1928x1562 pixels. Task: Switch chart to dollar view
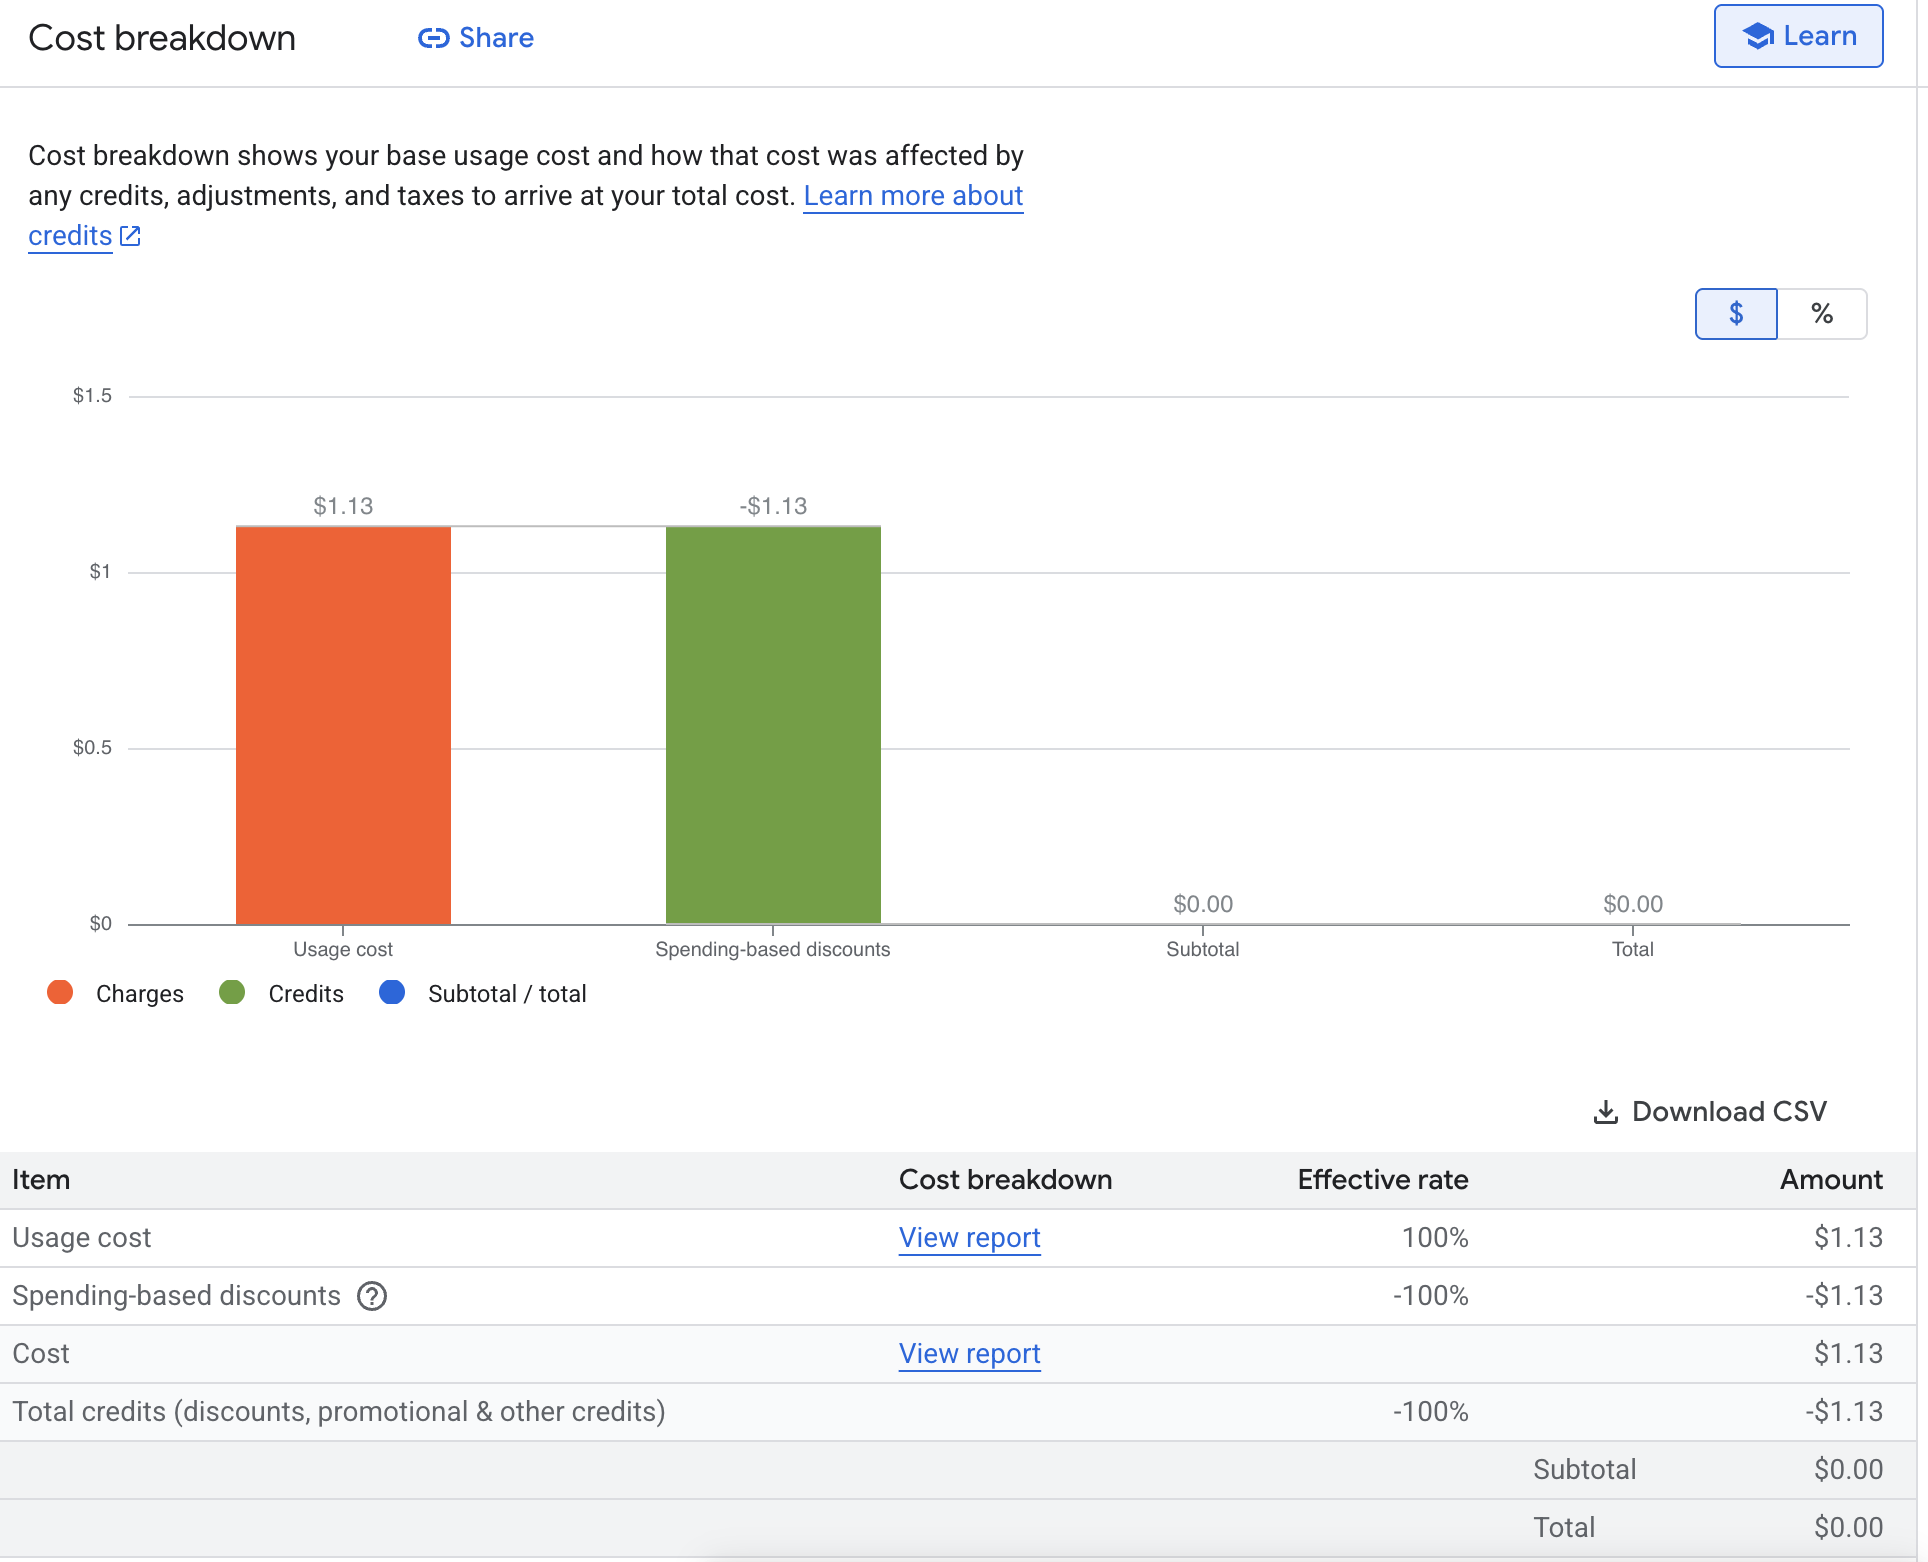[1736, 314]
